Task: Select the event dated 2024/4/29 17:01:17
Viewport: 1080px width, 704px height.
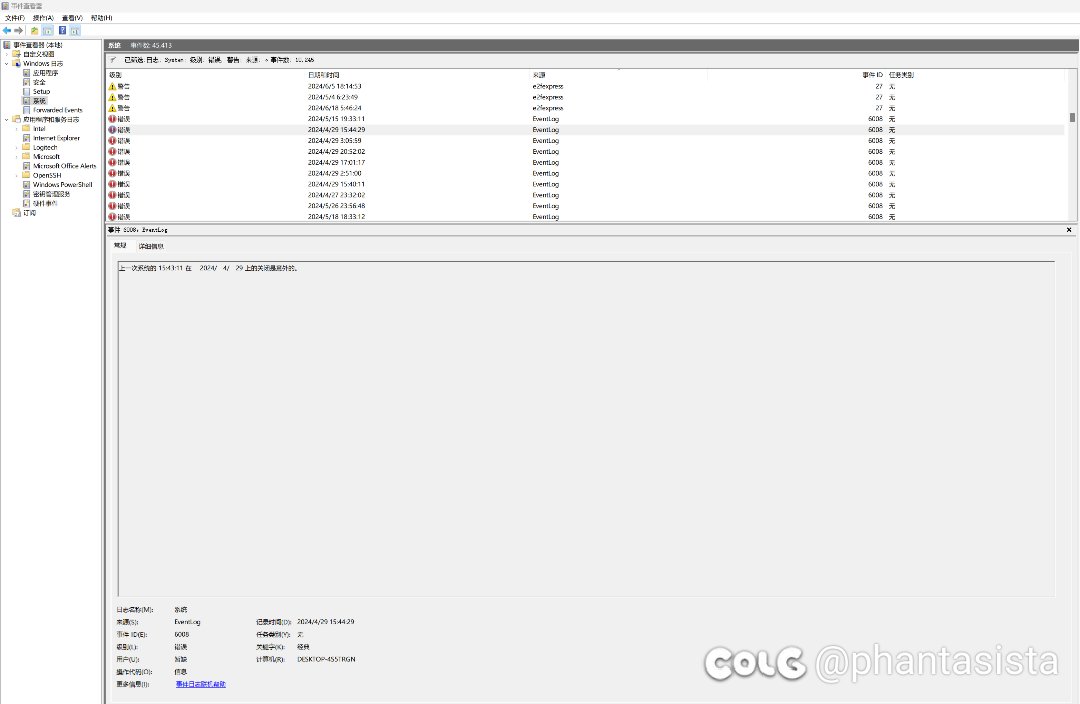Action: (x=586, y=163)
